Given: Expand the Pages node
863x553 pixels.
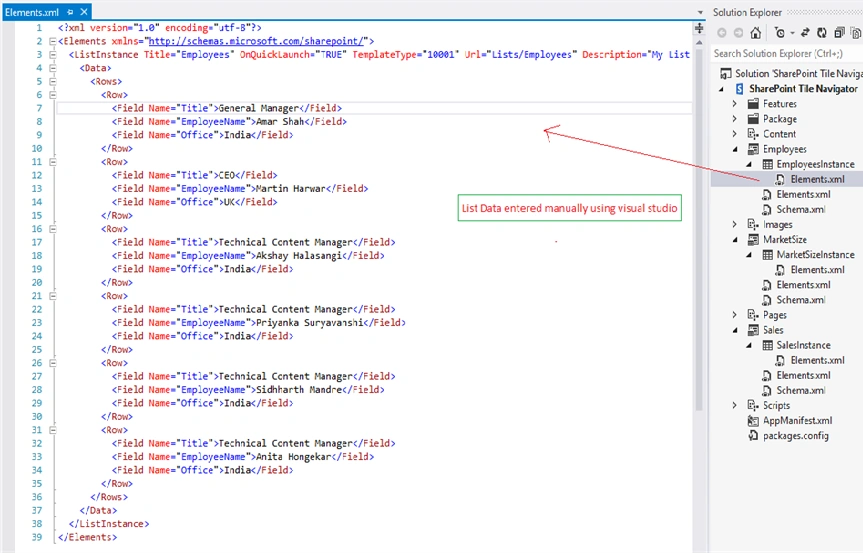Looking at the screenshot, I should tap(735, 315).
